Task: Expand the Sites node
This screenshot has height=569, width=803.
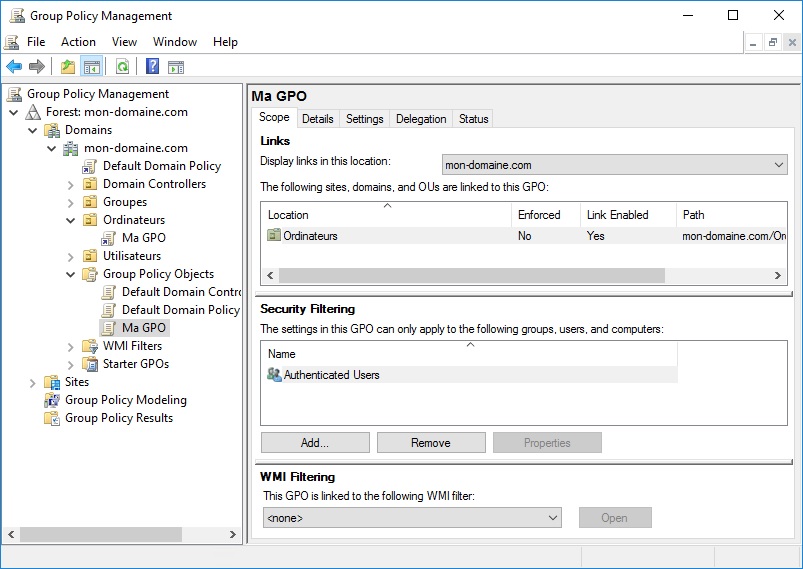Action: (33, 383)
